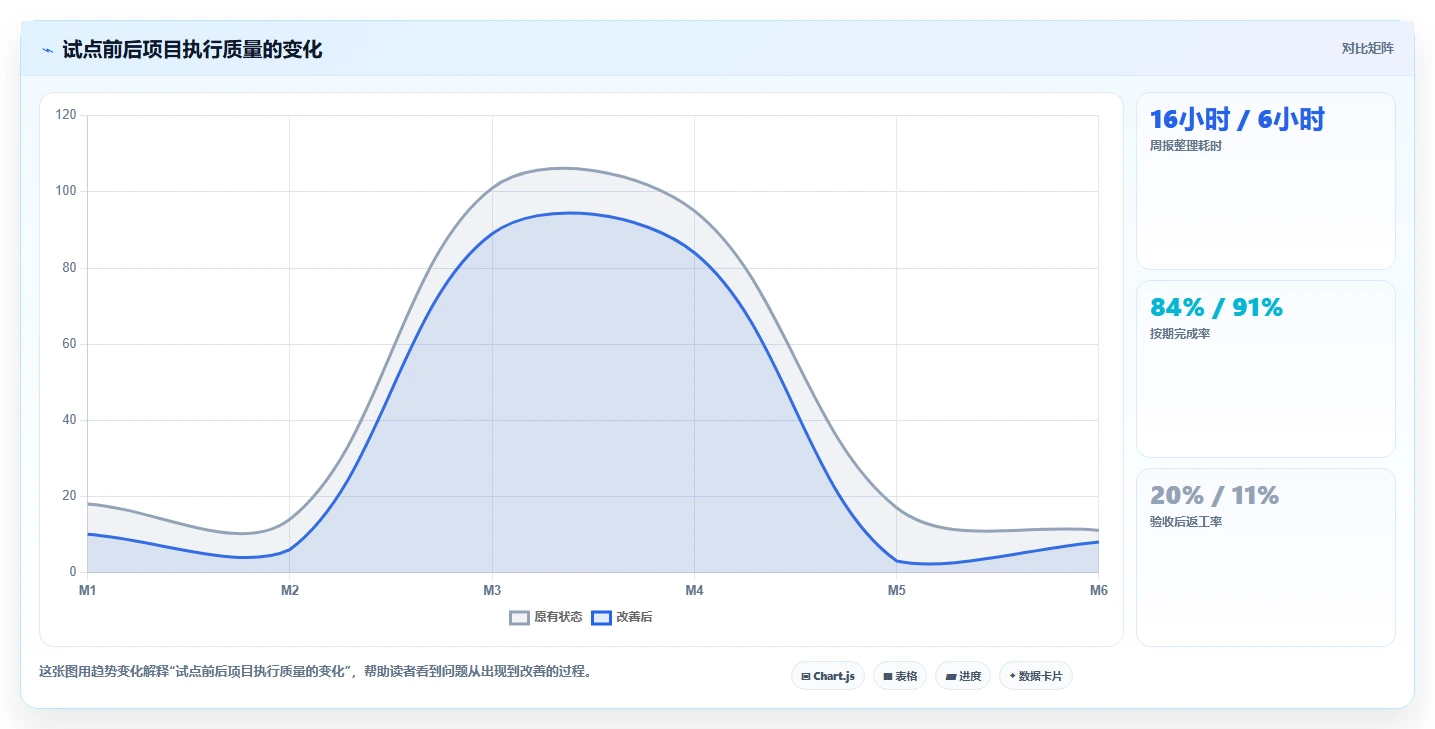Click the chart description sentence below the chart

(317, 671)
